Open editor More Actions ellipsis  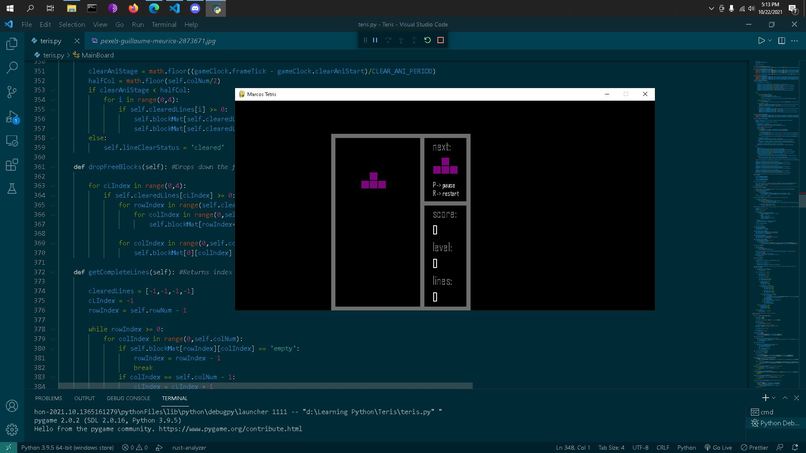tap(795, 41)
